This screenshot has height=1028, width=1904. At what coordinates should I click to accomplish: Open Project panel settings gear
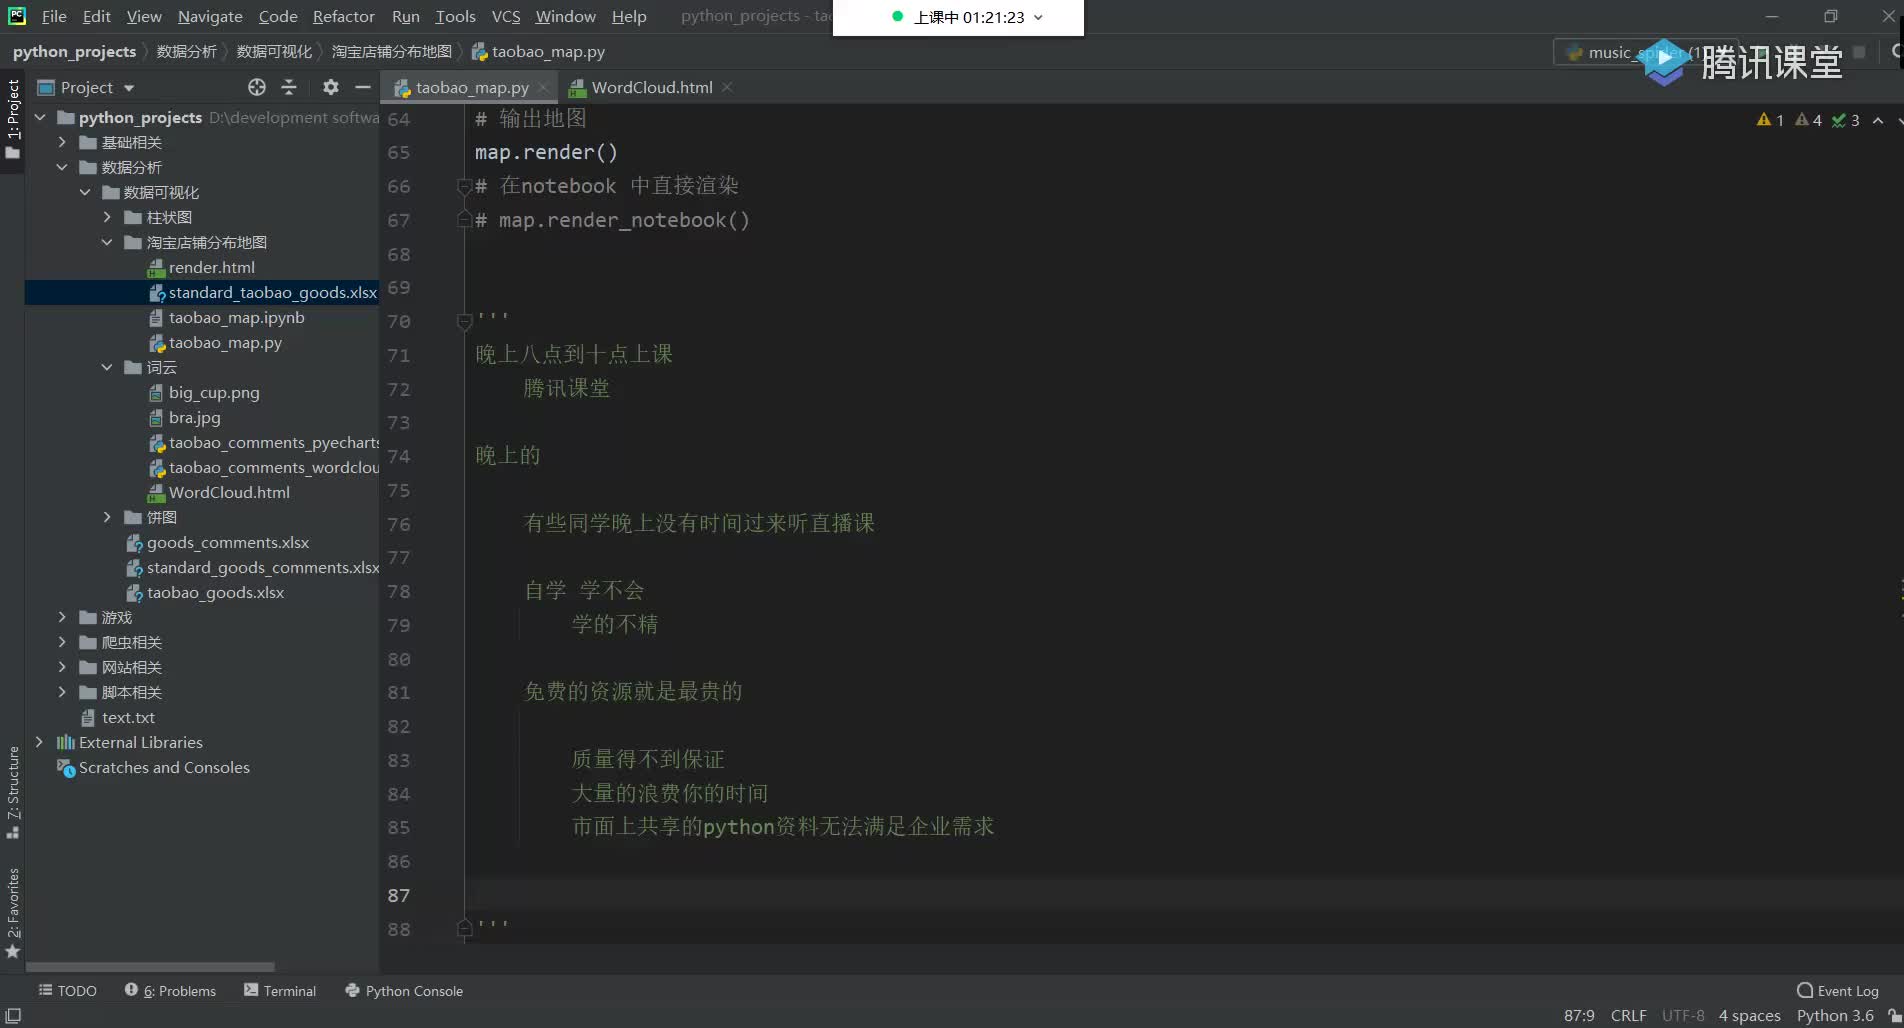pyautogui.click(x=331, y=87)
